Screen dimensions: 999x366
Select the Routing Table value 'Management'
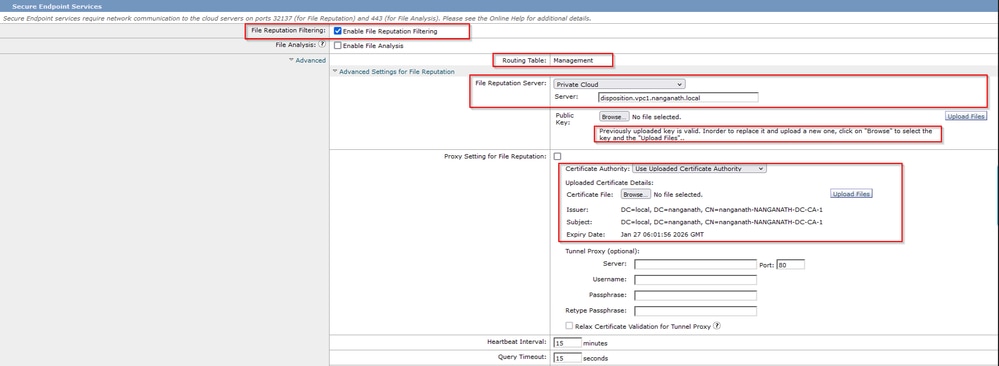[573, 61]
